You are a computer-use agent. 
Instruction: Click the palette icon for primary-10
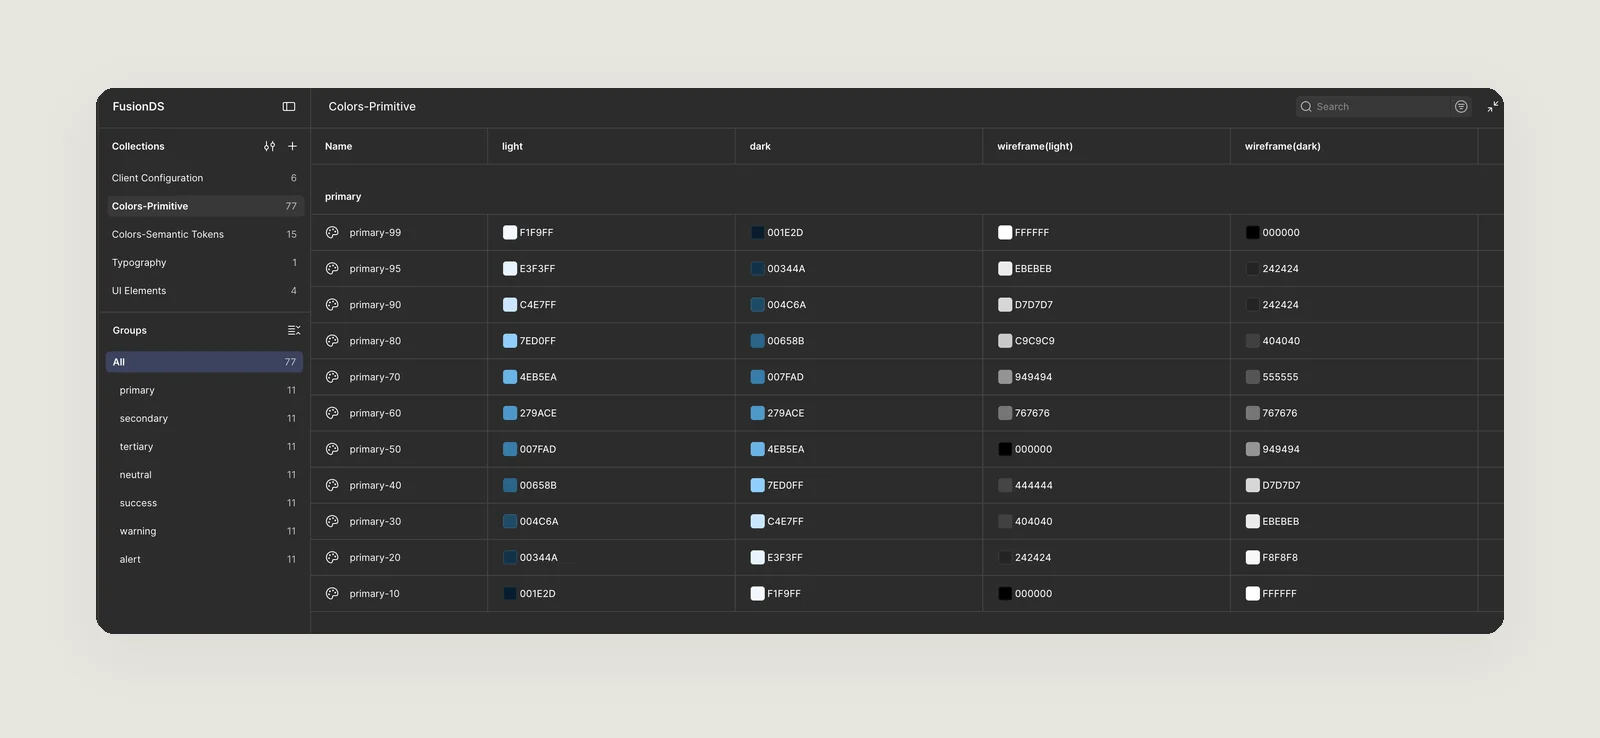332,594
